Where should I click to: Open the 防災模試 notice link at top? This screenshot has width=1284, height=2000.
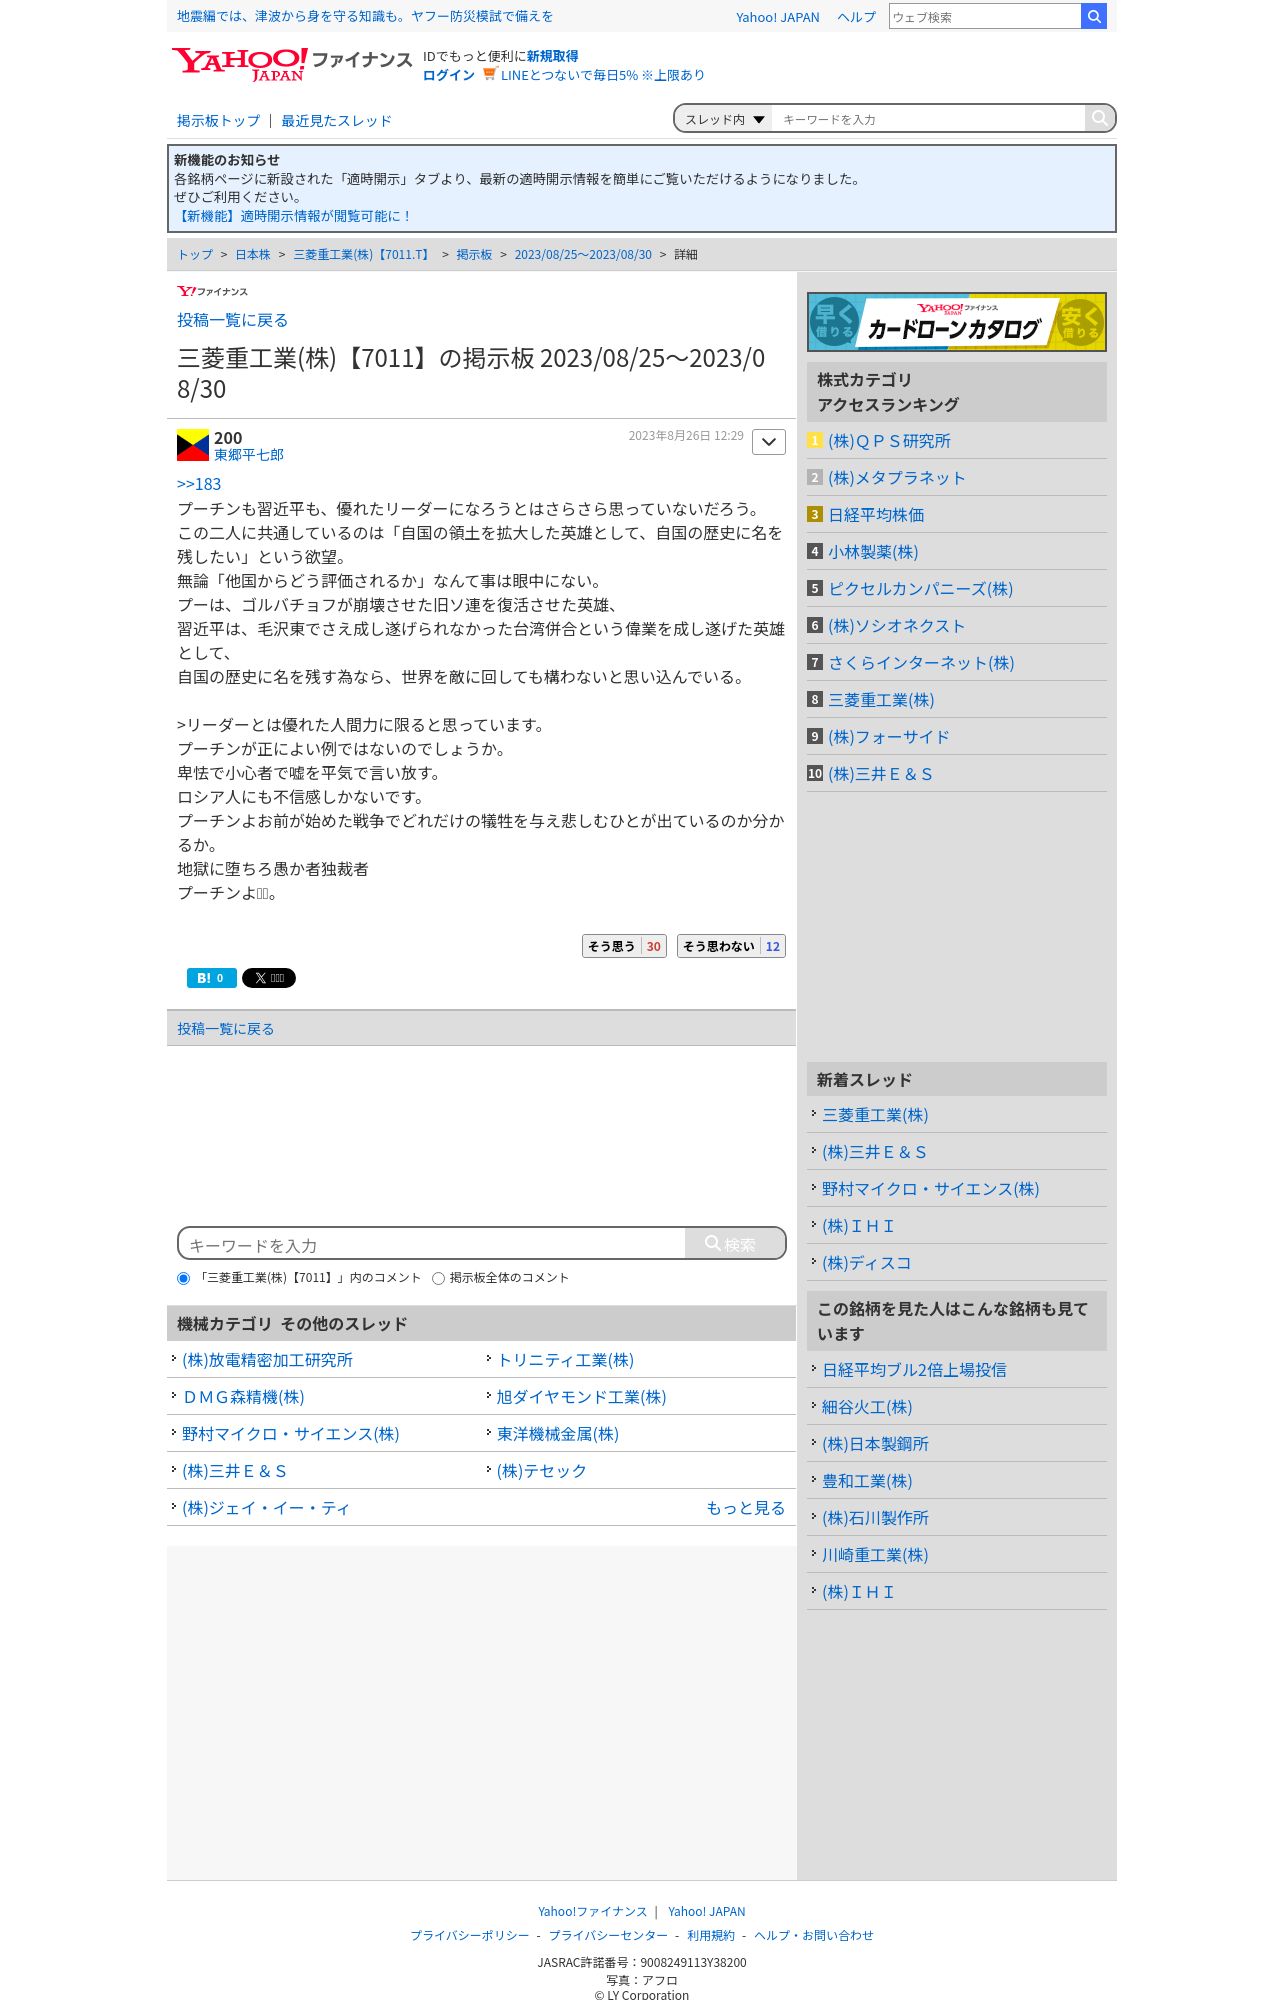(365, 16)
